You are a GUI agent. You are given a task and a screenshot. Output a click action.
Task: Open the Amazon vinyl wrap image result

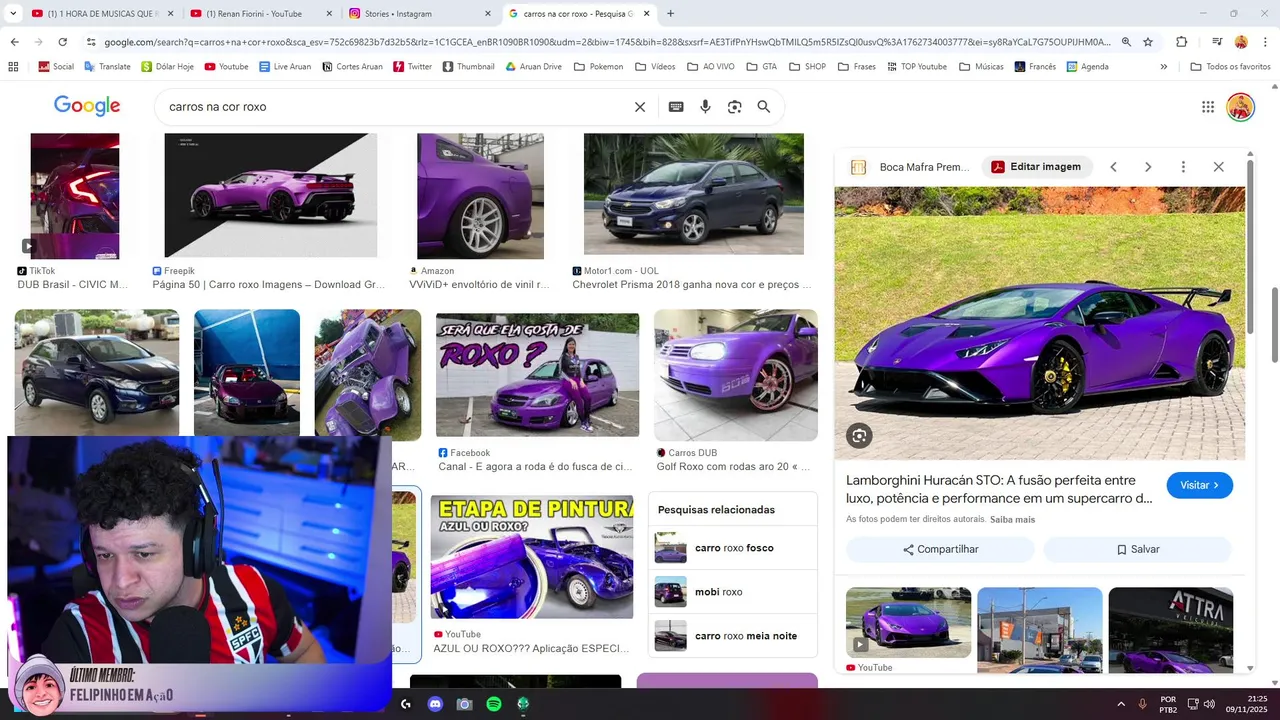pyautogui.click(x=480, y=196)
